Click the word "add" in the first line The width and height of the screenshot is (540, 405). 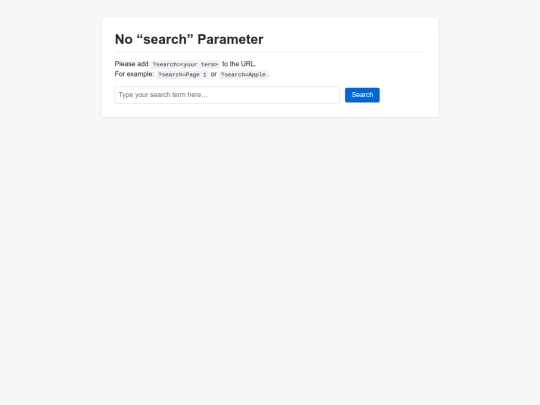tap(143, 64)
